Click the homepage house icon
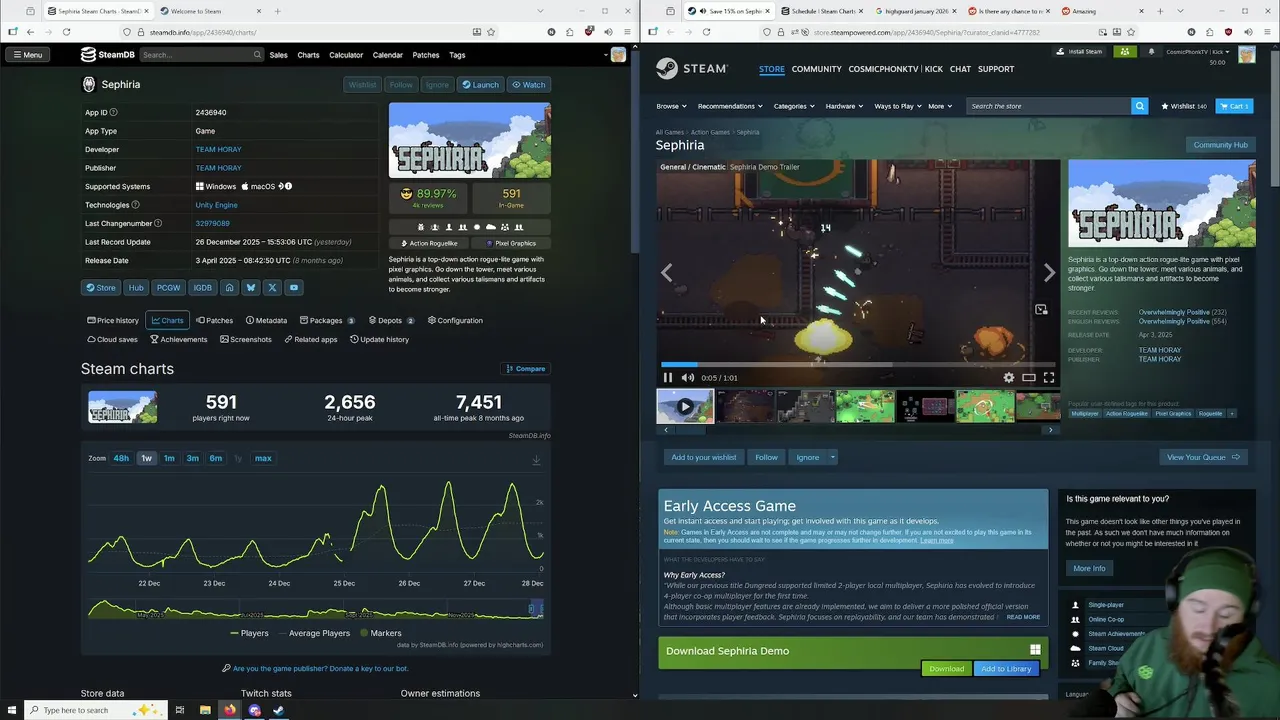1280x720 pixels. click(229, 288)
